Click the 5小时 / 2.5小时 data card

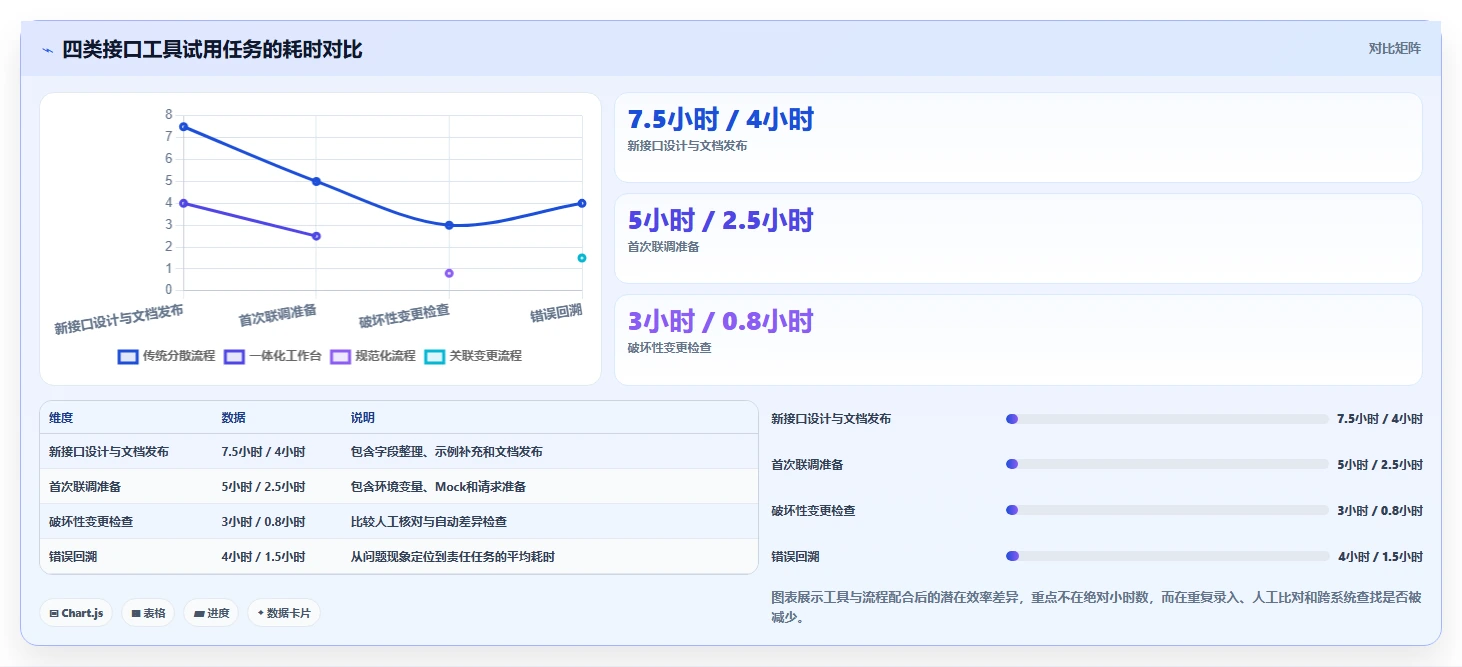[1018, 238]
